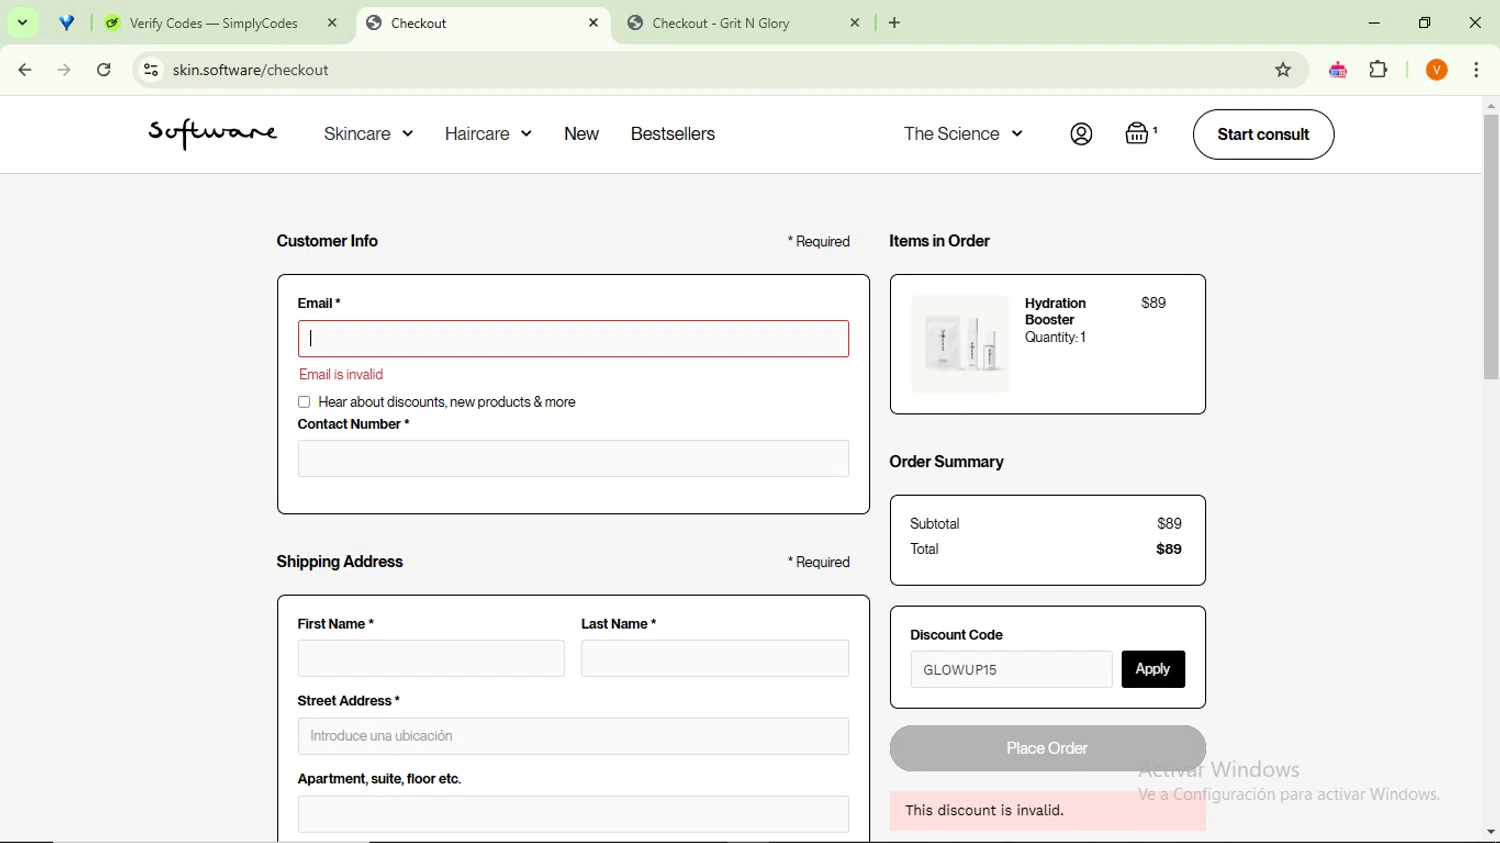Click the 'Quantity: 1' text
This screenshot has width=1500, height=843.
pos(1055,338)
